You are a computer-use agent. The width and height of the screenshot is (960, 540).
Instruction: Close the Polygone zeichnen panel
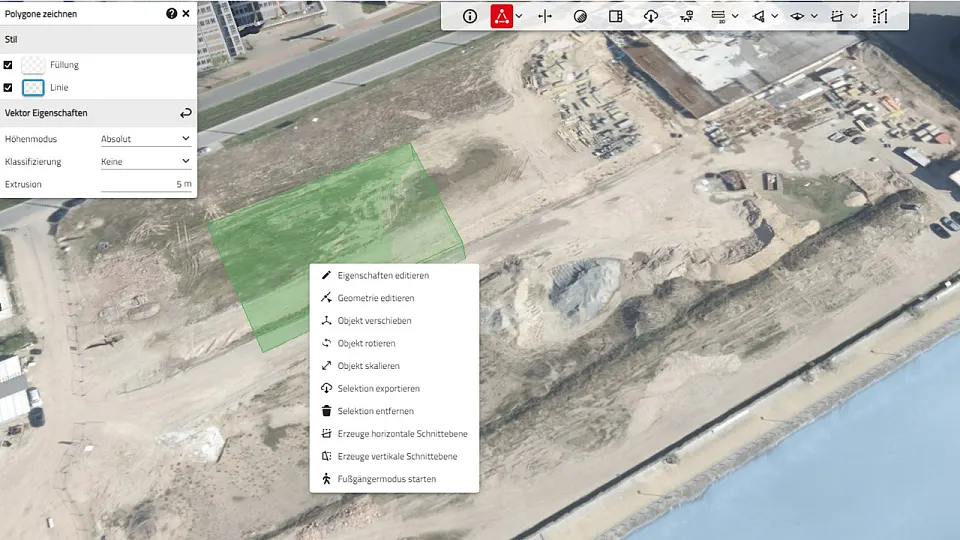coord(186,14)
